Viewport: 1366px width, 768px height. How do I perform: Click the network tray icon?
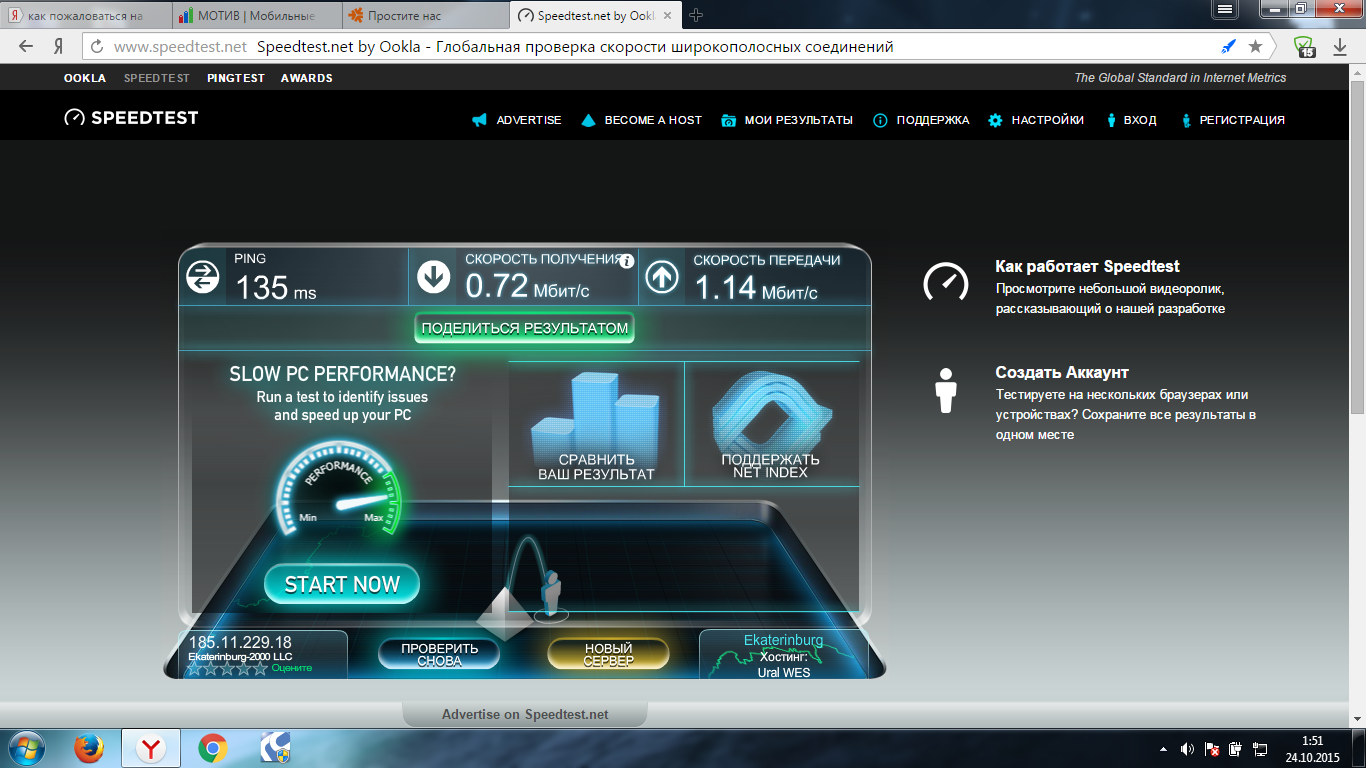(1261, 748)
